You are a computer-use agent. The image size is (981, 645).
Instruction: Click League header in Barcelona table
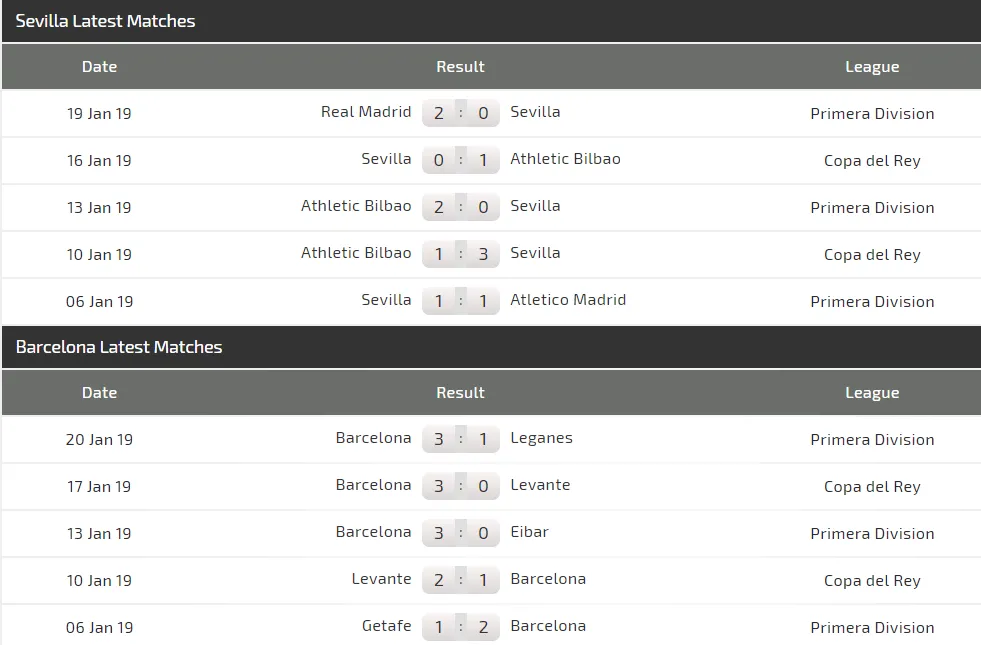(x=872, y=393)
